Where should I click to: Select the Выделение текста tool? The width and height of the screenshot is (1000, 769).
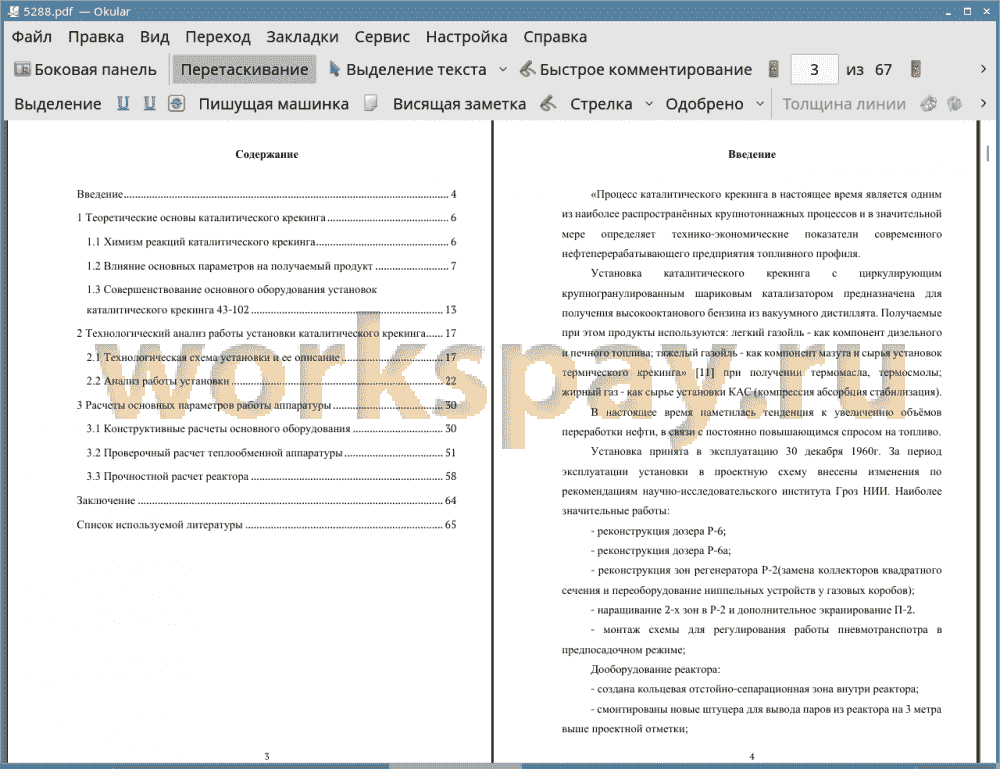[408, 70]
